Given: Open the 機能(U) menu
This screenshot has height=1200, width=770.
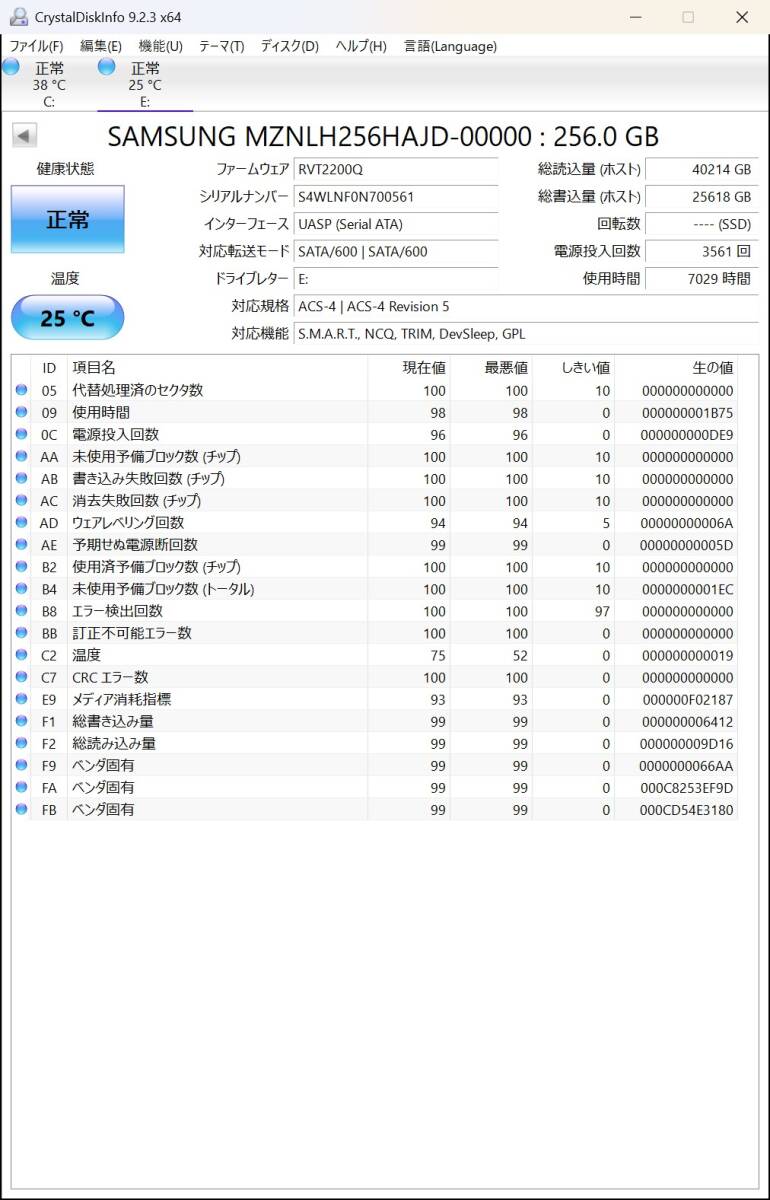Looking at the screenshot, I should [x=160, y=46].
